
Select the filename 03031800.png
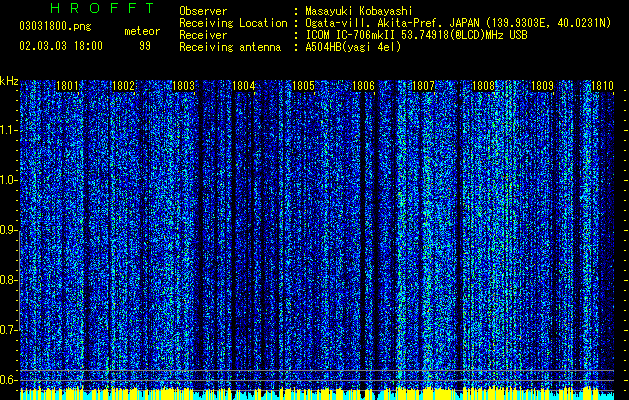(x=55, y=27)
